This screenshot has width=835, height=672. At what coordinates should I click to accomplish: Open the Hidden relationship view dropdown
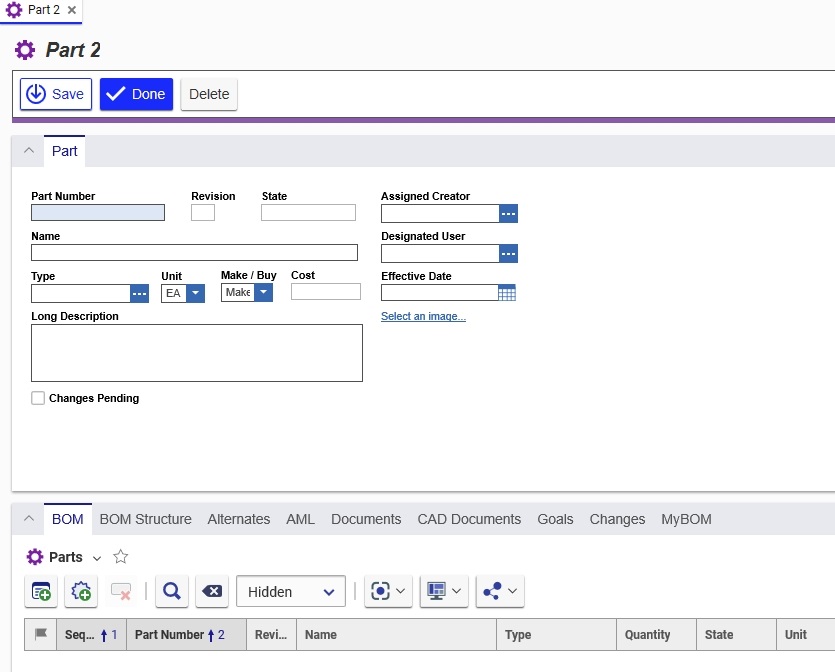click(x=291, y=592)
